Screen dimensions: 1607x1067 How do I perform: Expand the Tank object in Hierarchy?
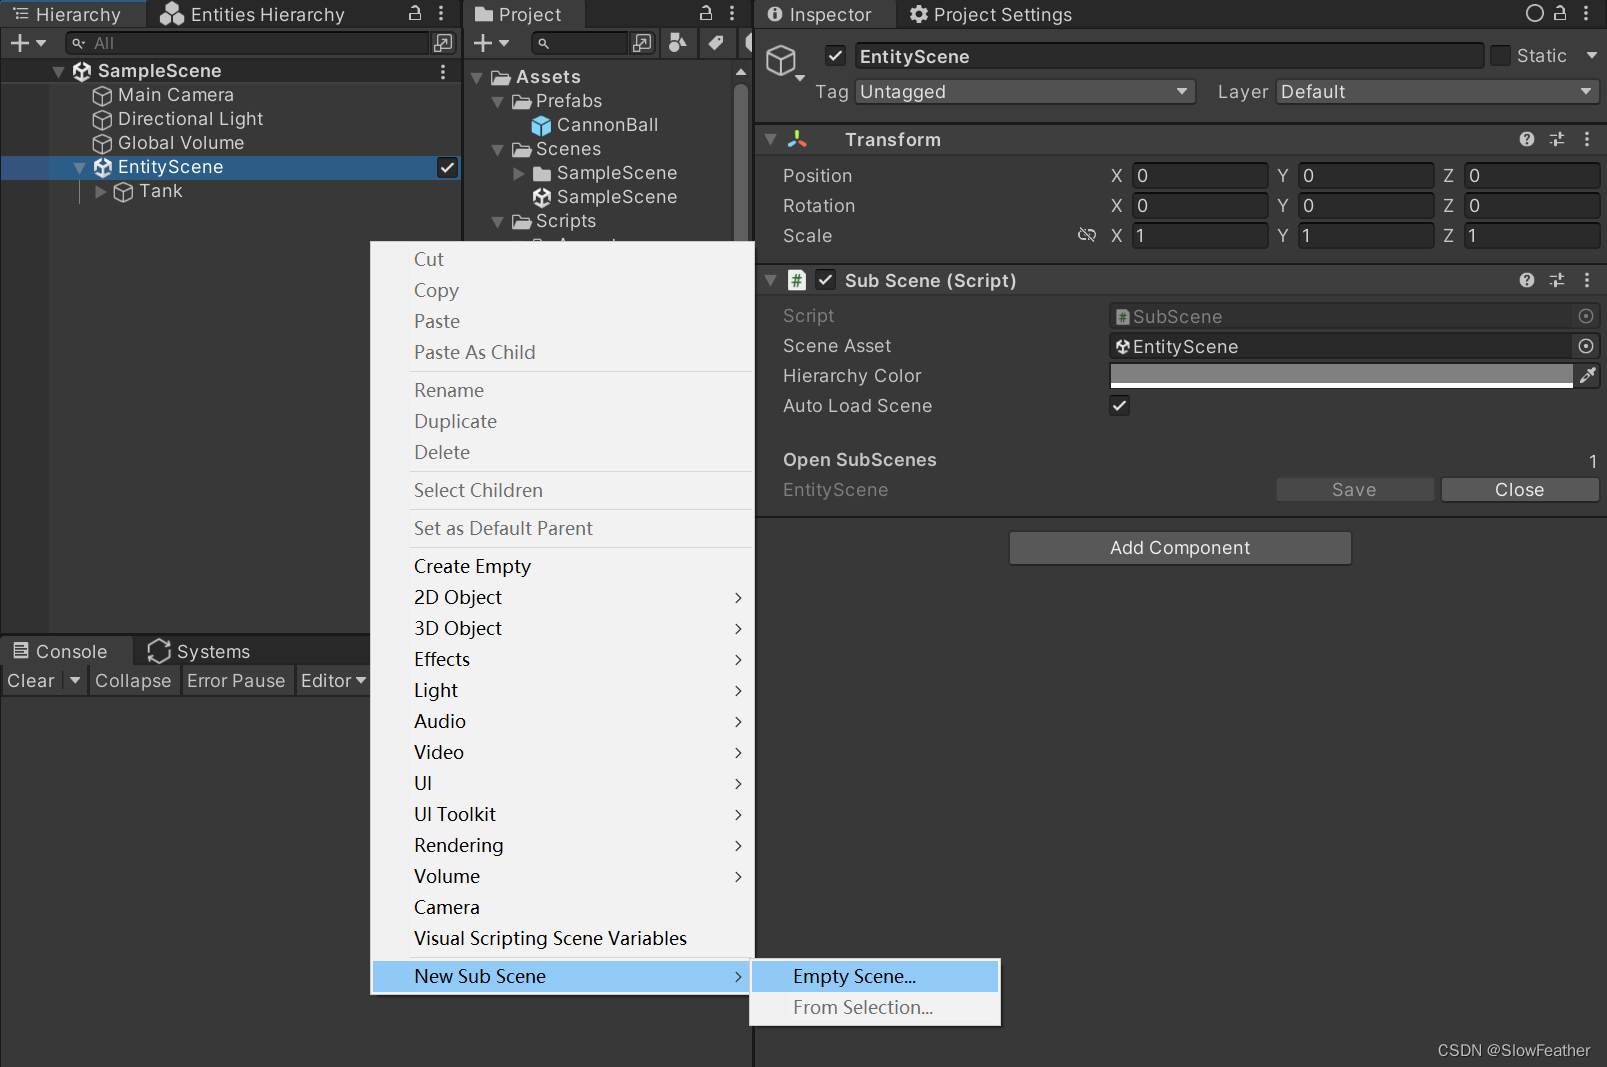tap(100, 191)
